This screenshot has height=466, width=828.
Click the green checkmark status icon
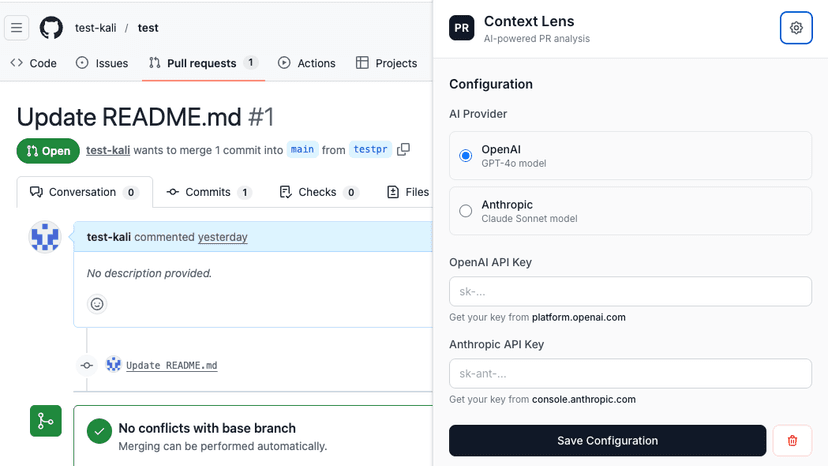(99, 431)
